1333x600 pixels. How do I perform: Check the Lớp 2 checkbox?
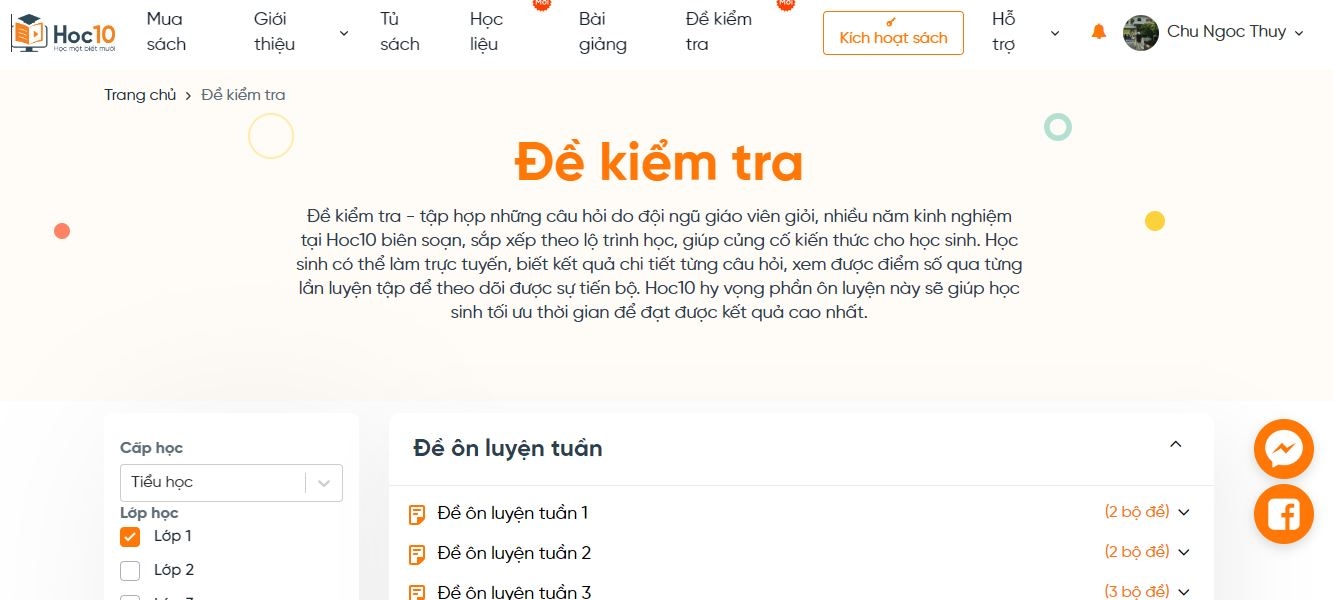[x=130, y=571]
